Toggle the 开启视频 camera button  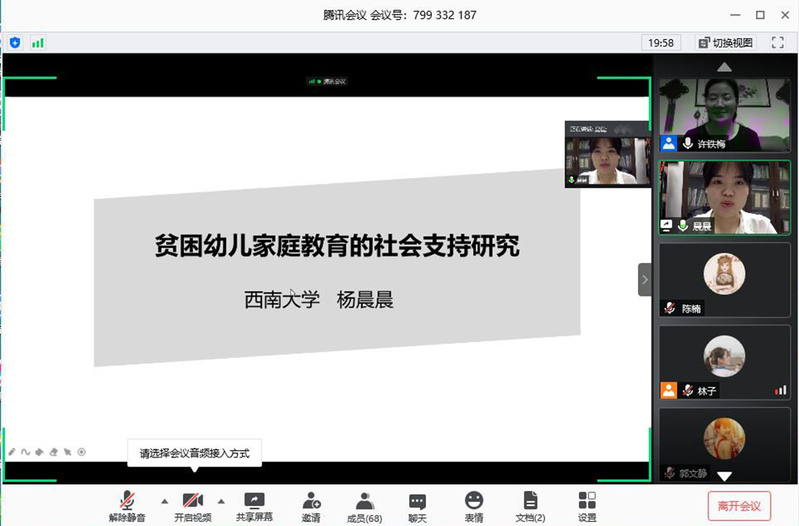(x=192, y=500)
